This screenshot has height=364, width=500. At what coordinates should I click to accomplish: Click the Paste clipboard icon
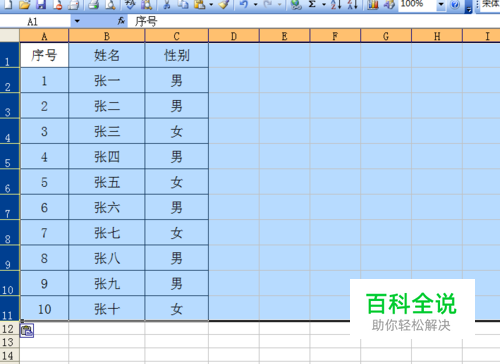199,4
